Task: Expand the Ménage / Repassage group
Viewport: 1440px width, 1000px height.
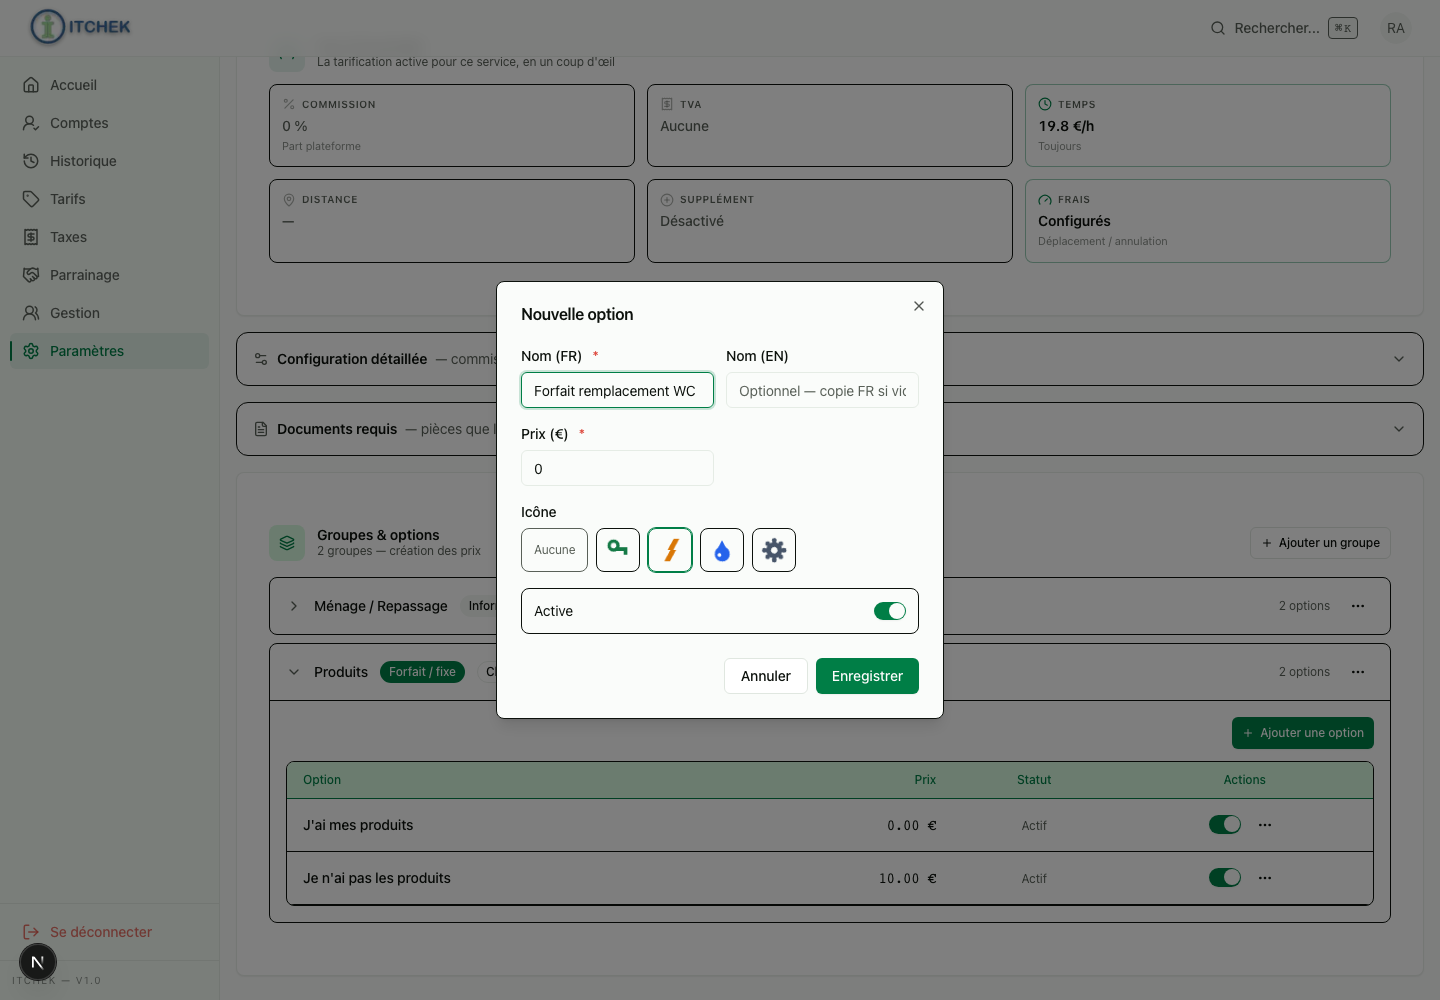Action: (294, 606)
